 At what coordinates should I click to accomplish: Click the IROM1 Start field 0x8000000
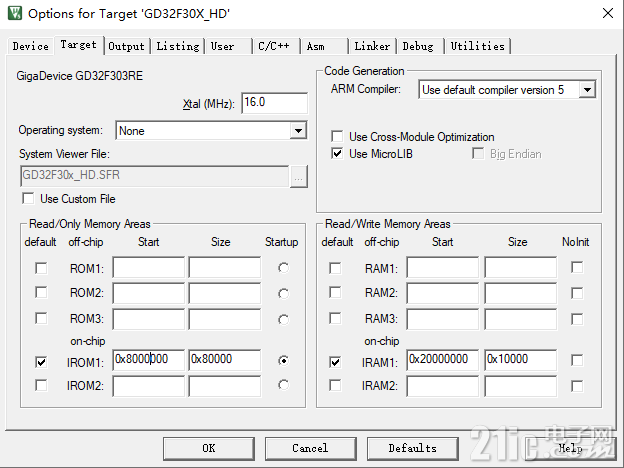point(148,360)
